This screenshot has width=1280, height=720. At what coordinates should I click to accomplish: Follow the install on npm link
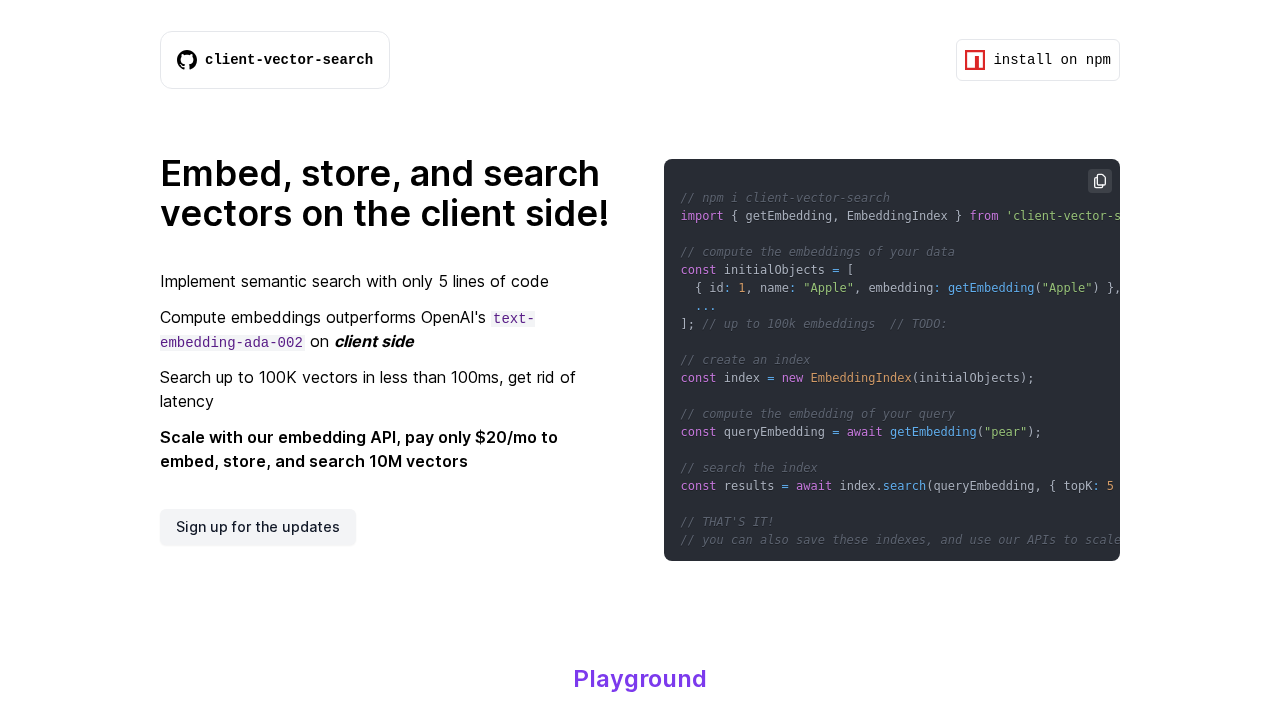point(1037,59)
